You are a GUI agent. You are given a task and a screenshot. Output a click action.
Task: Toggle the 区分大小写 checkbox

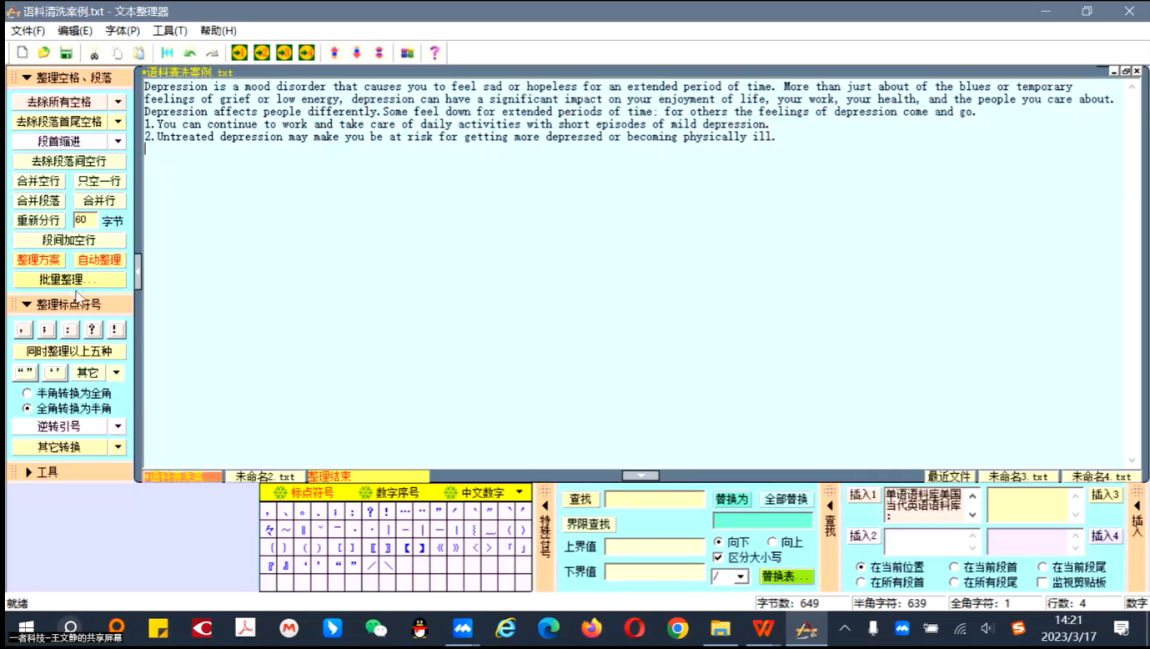718,557
